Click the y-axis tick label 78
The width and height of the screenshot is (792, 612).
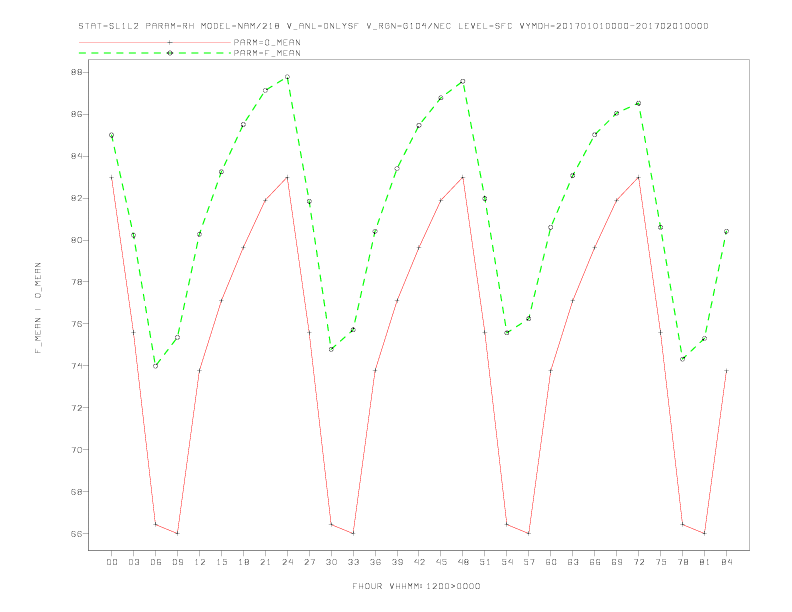(x=76, y=282)
